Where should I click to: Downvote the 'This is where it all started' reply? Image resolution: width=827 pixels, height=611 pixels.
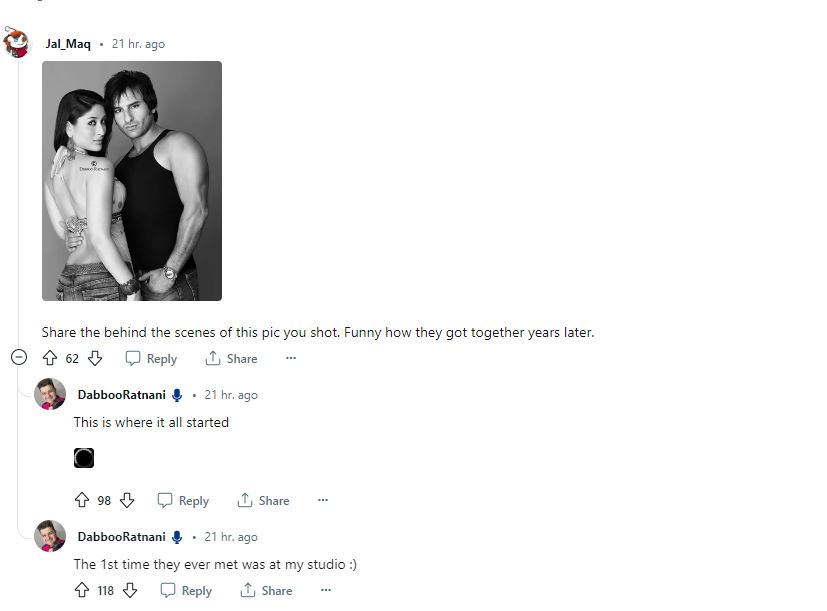pyautogui.click(x=127, y=500)
